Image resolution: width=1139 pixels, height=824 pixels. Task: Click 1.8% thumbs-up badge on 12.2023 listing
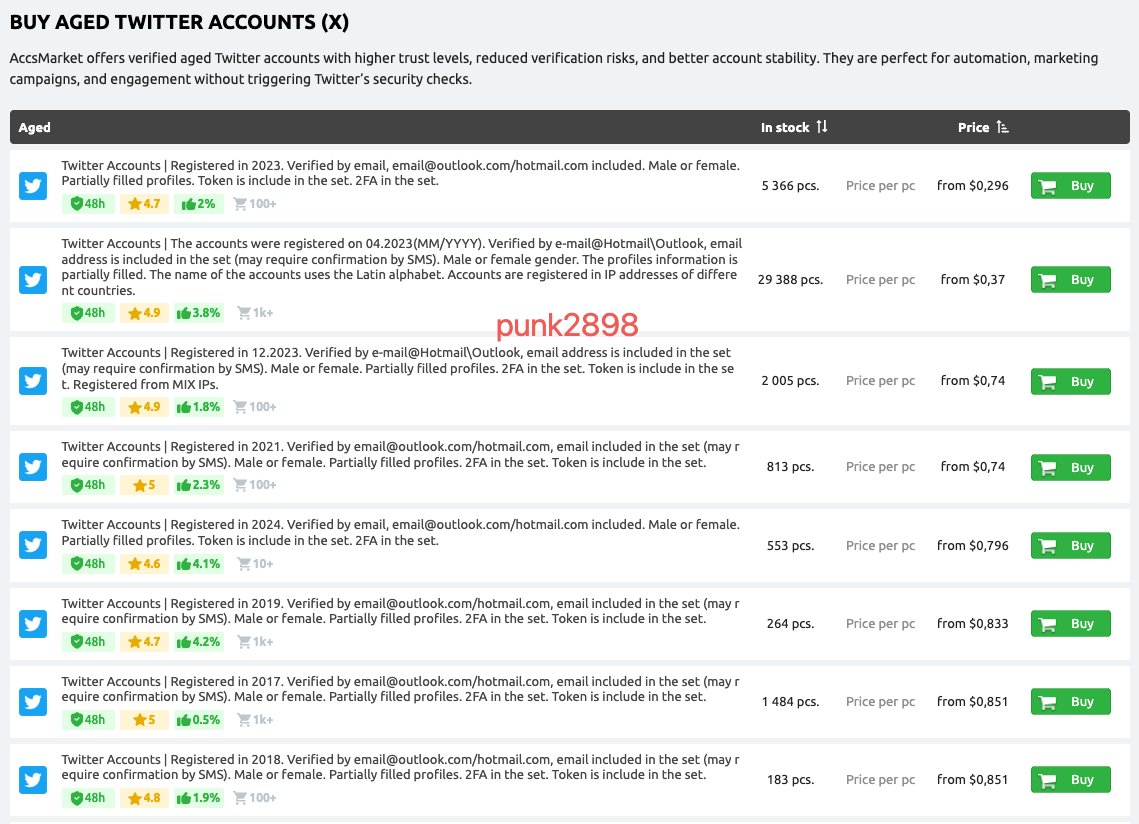click(198, 407)
